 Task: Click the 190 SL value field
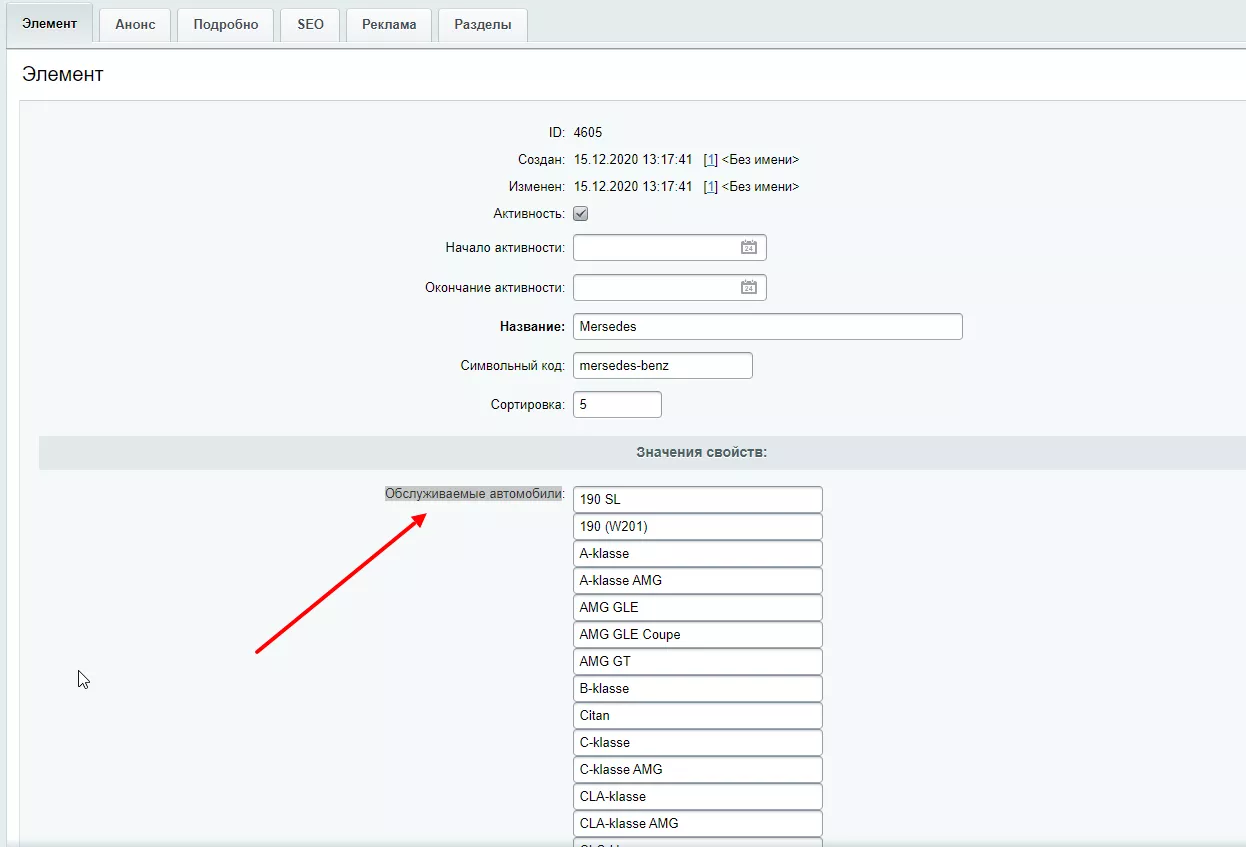pos(698,499)
